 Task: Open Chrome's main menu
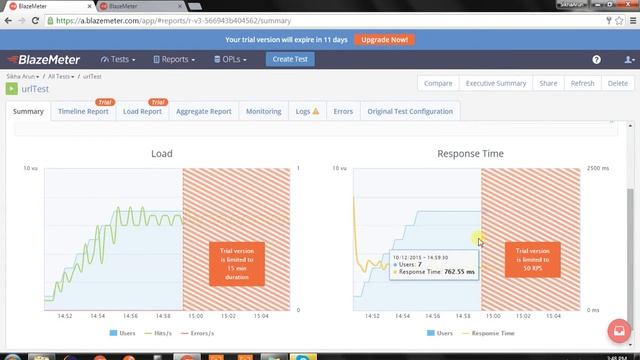633,20
